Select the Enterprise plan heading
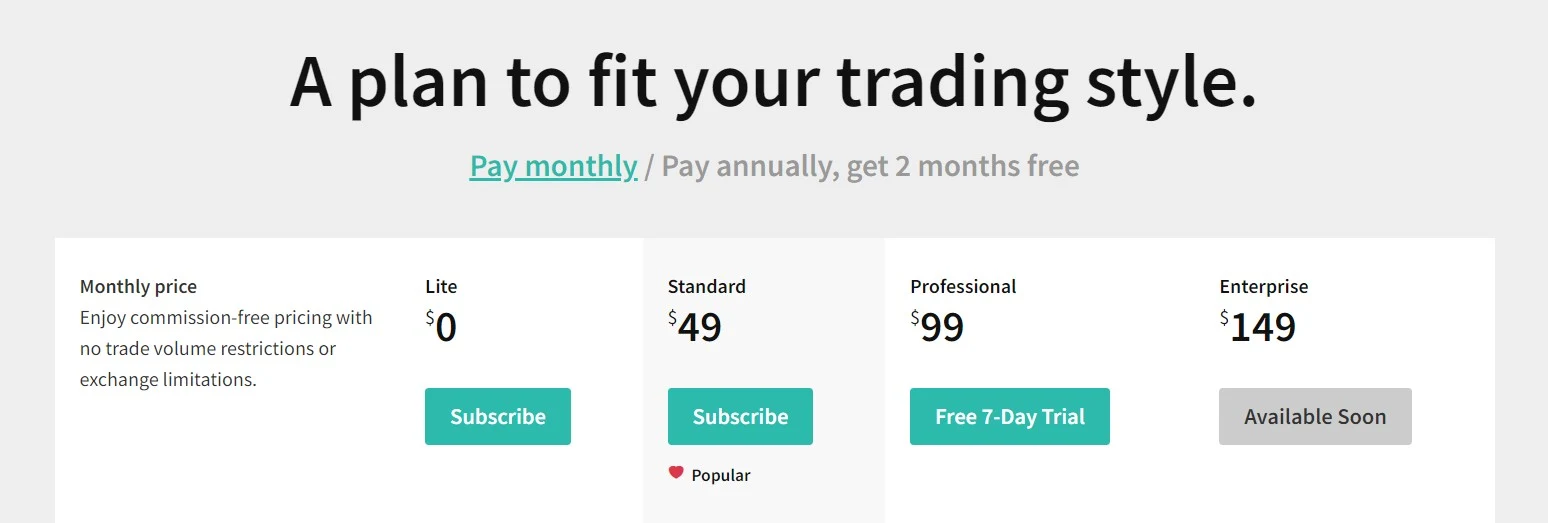The image size is (1548, 523). 1264,286
